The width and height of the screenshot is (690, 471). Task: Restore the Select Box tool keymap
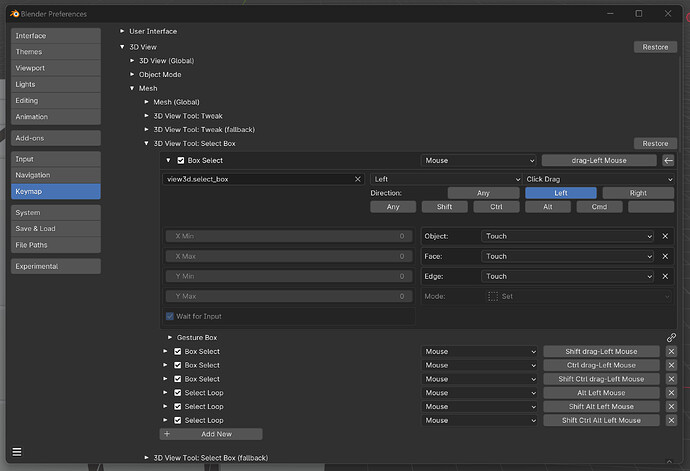655,144
